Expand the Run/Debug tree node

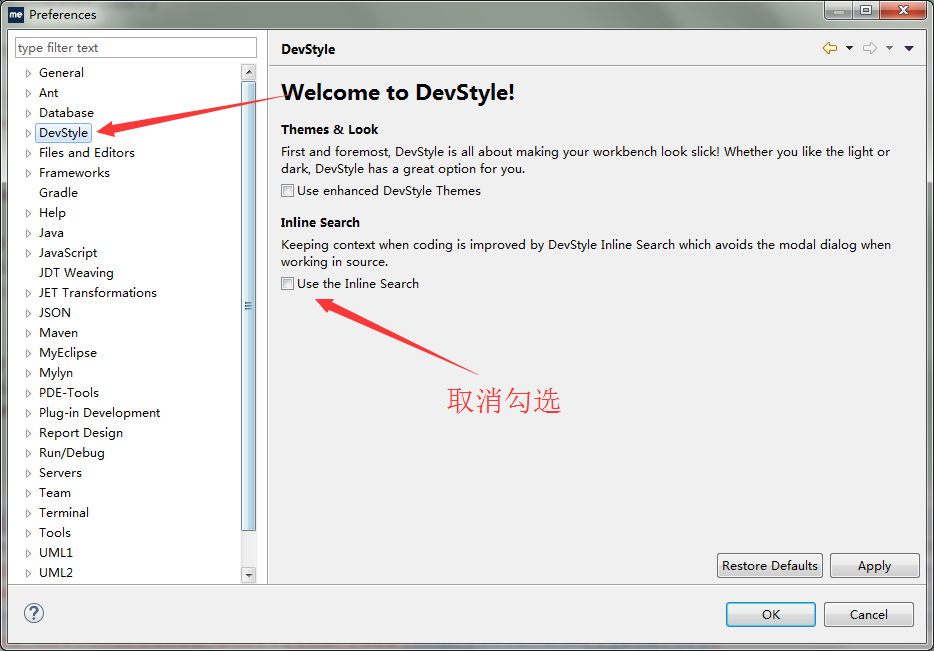tap(28, 453)
